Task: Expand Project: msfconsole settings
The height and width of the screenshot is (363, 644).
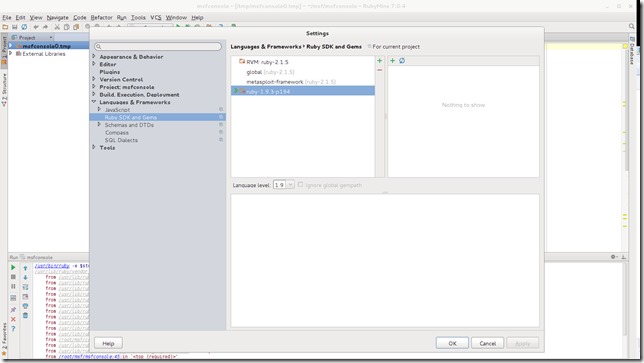Action: pyautogui.click(x=94, y=87)
